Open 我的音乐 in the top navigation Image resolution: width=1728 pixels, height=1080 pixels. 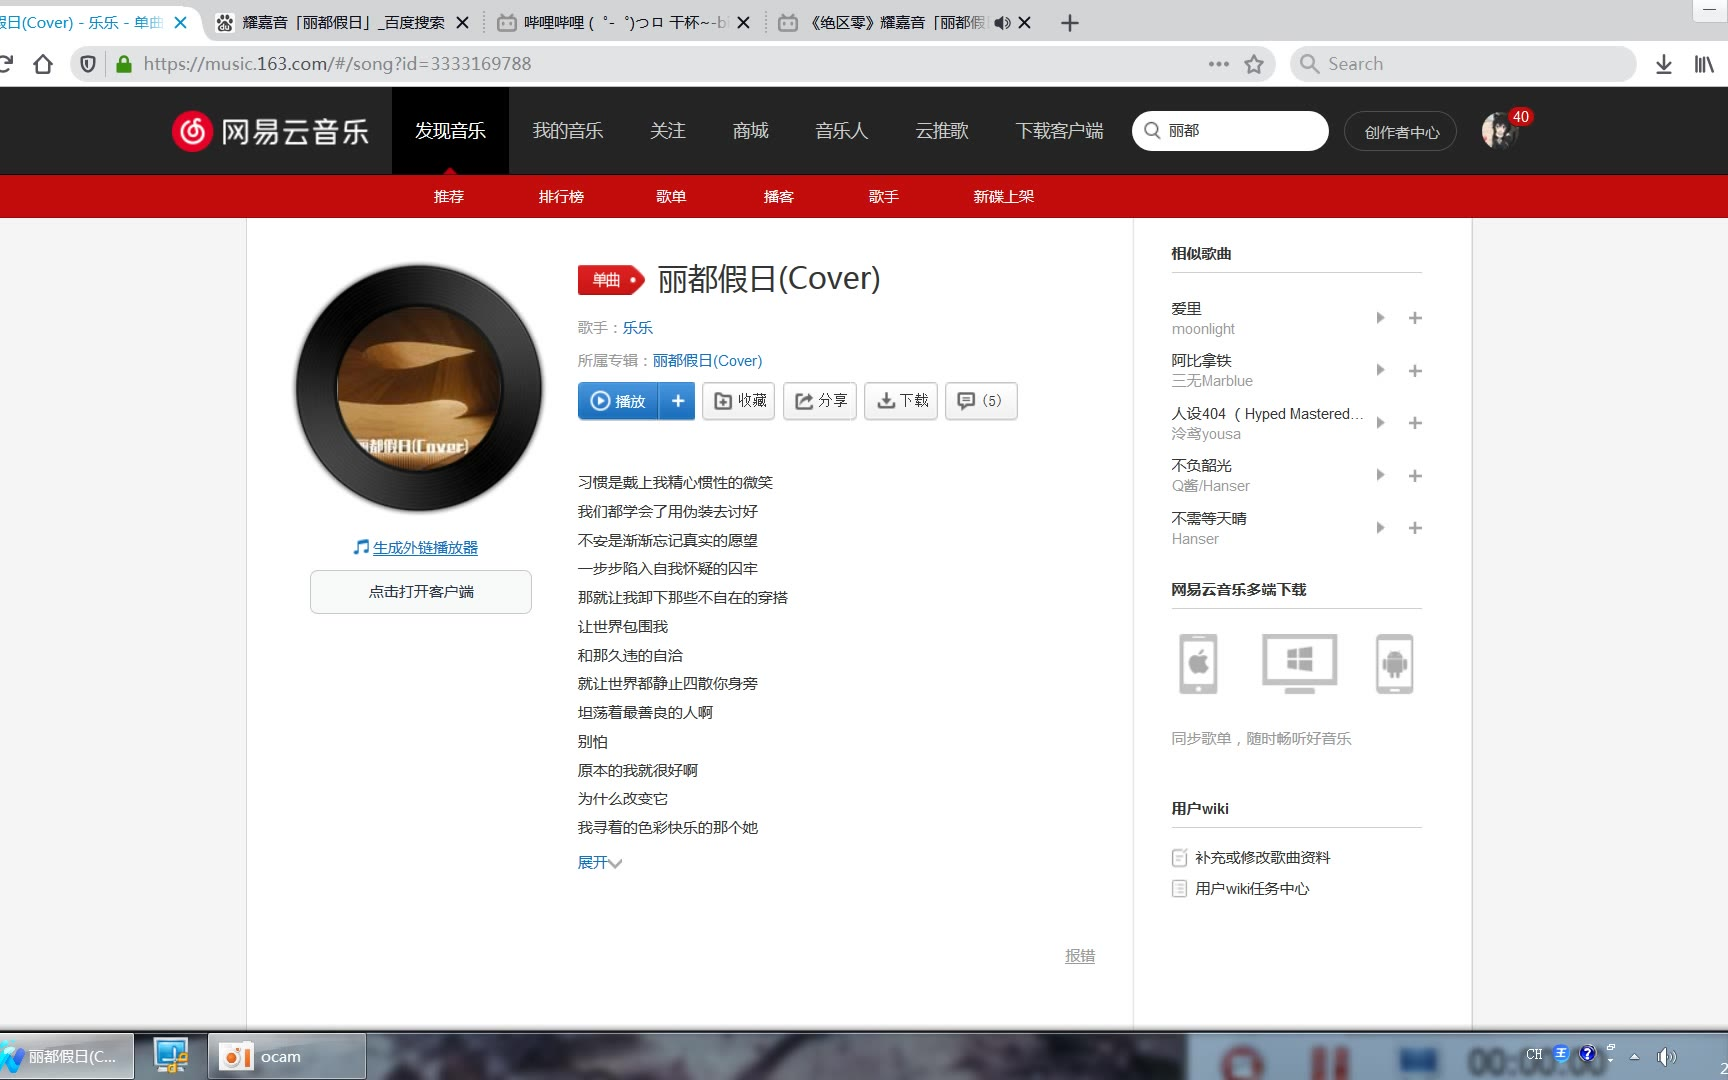(567, 131)
